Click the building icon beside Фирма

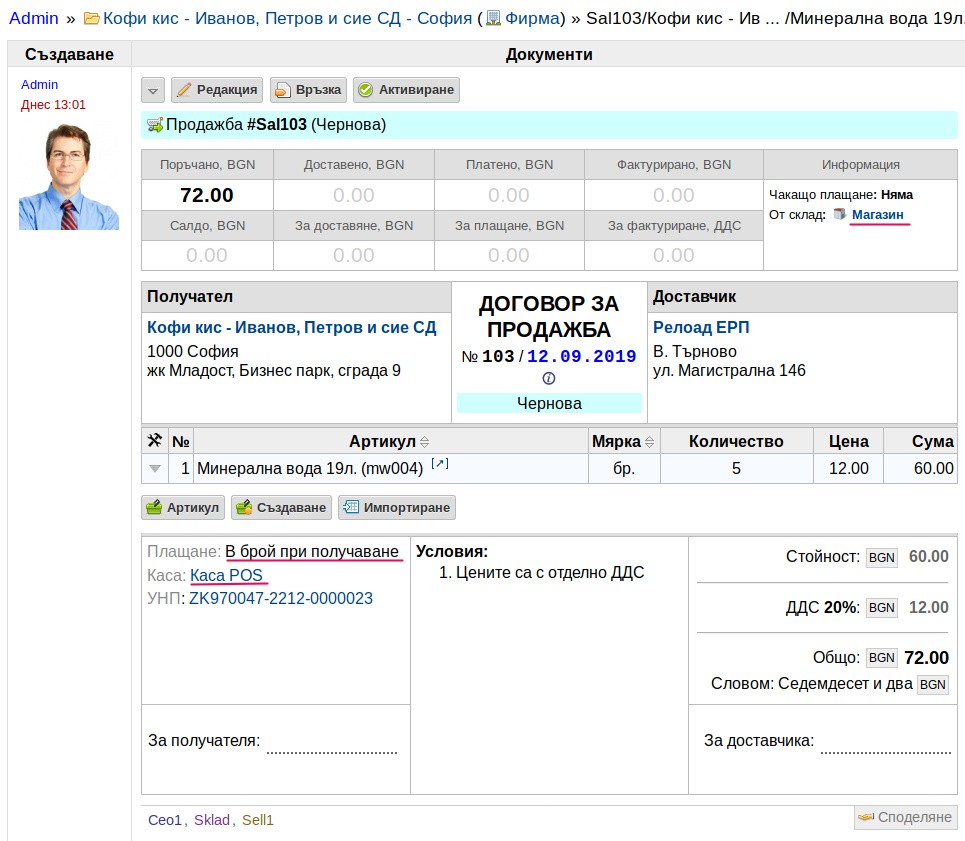pos(494,18)
